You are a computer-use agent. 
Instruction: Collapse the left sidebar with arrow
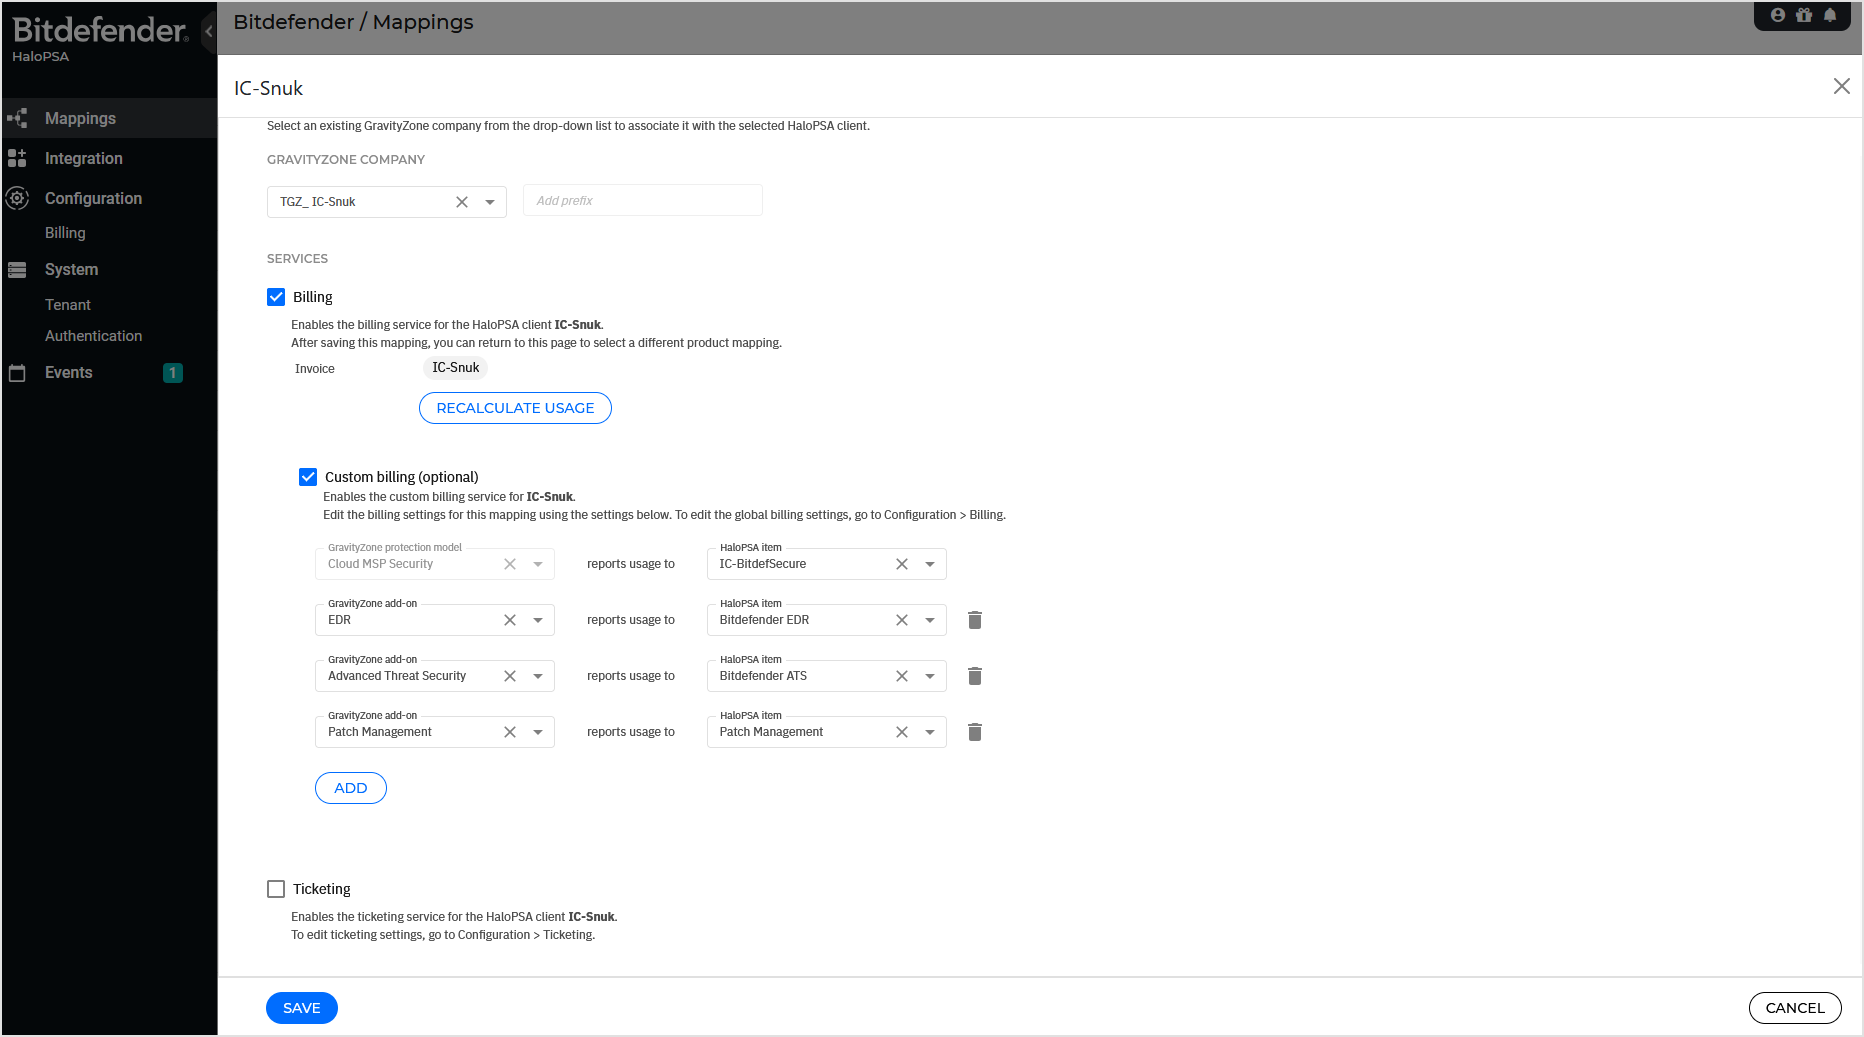coord(209,31)
